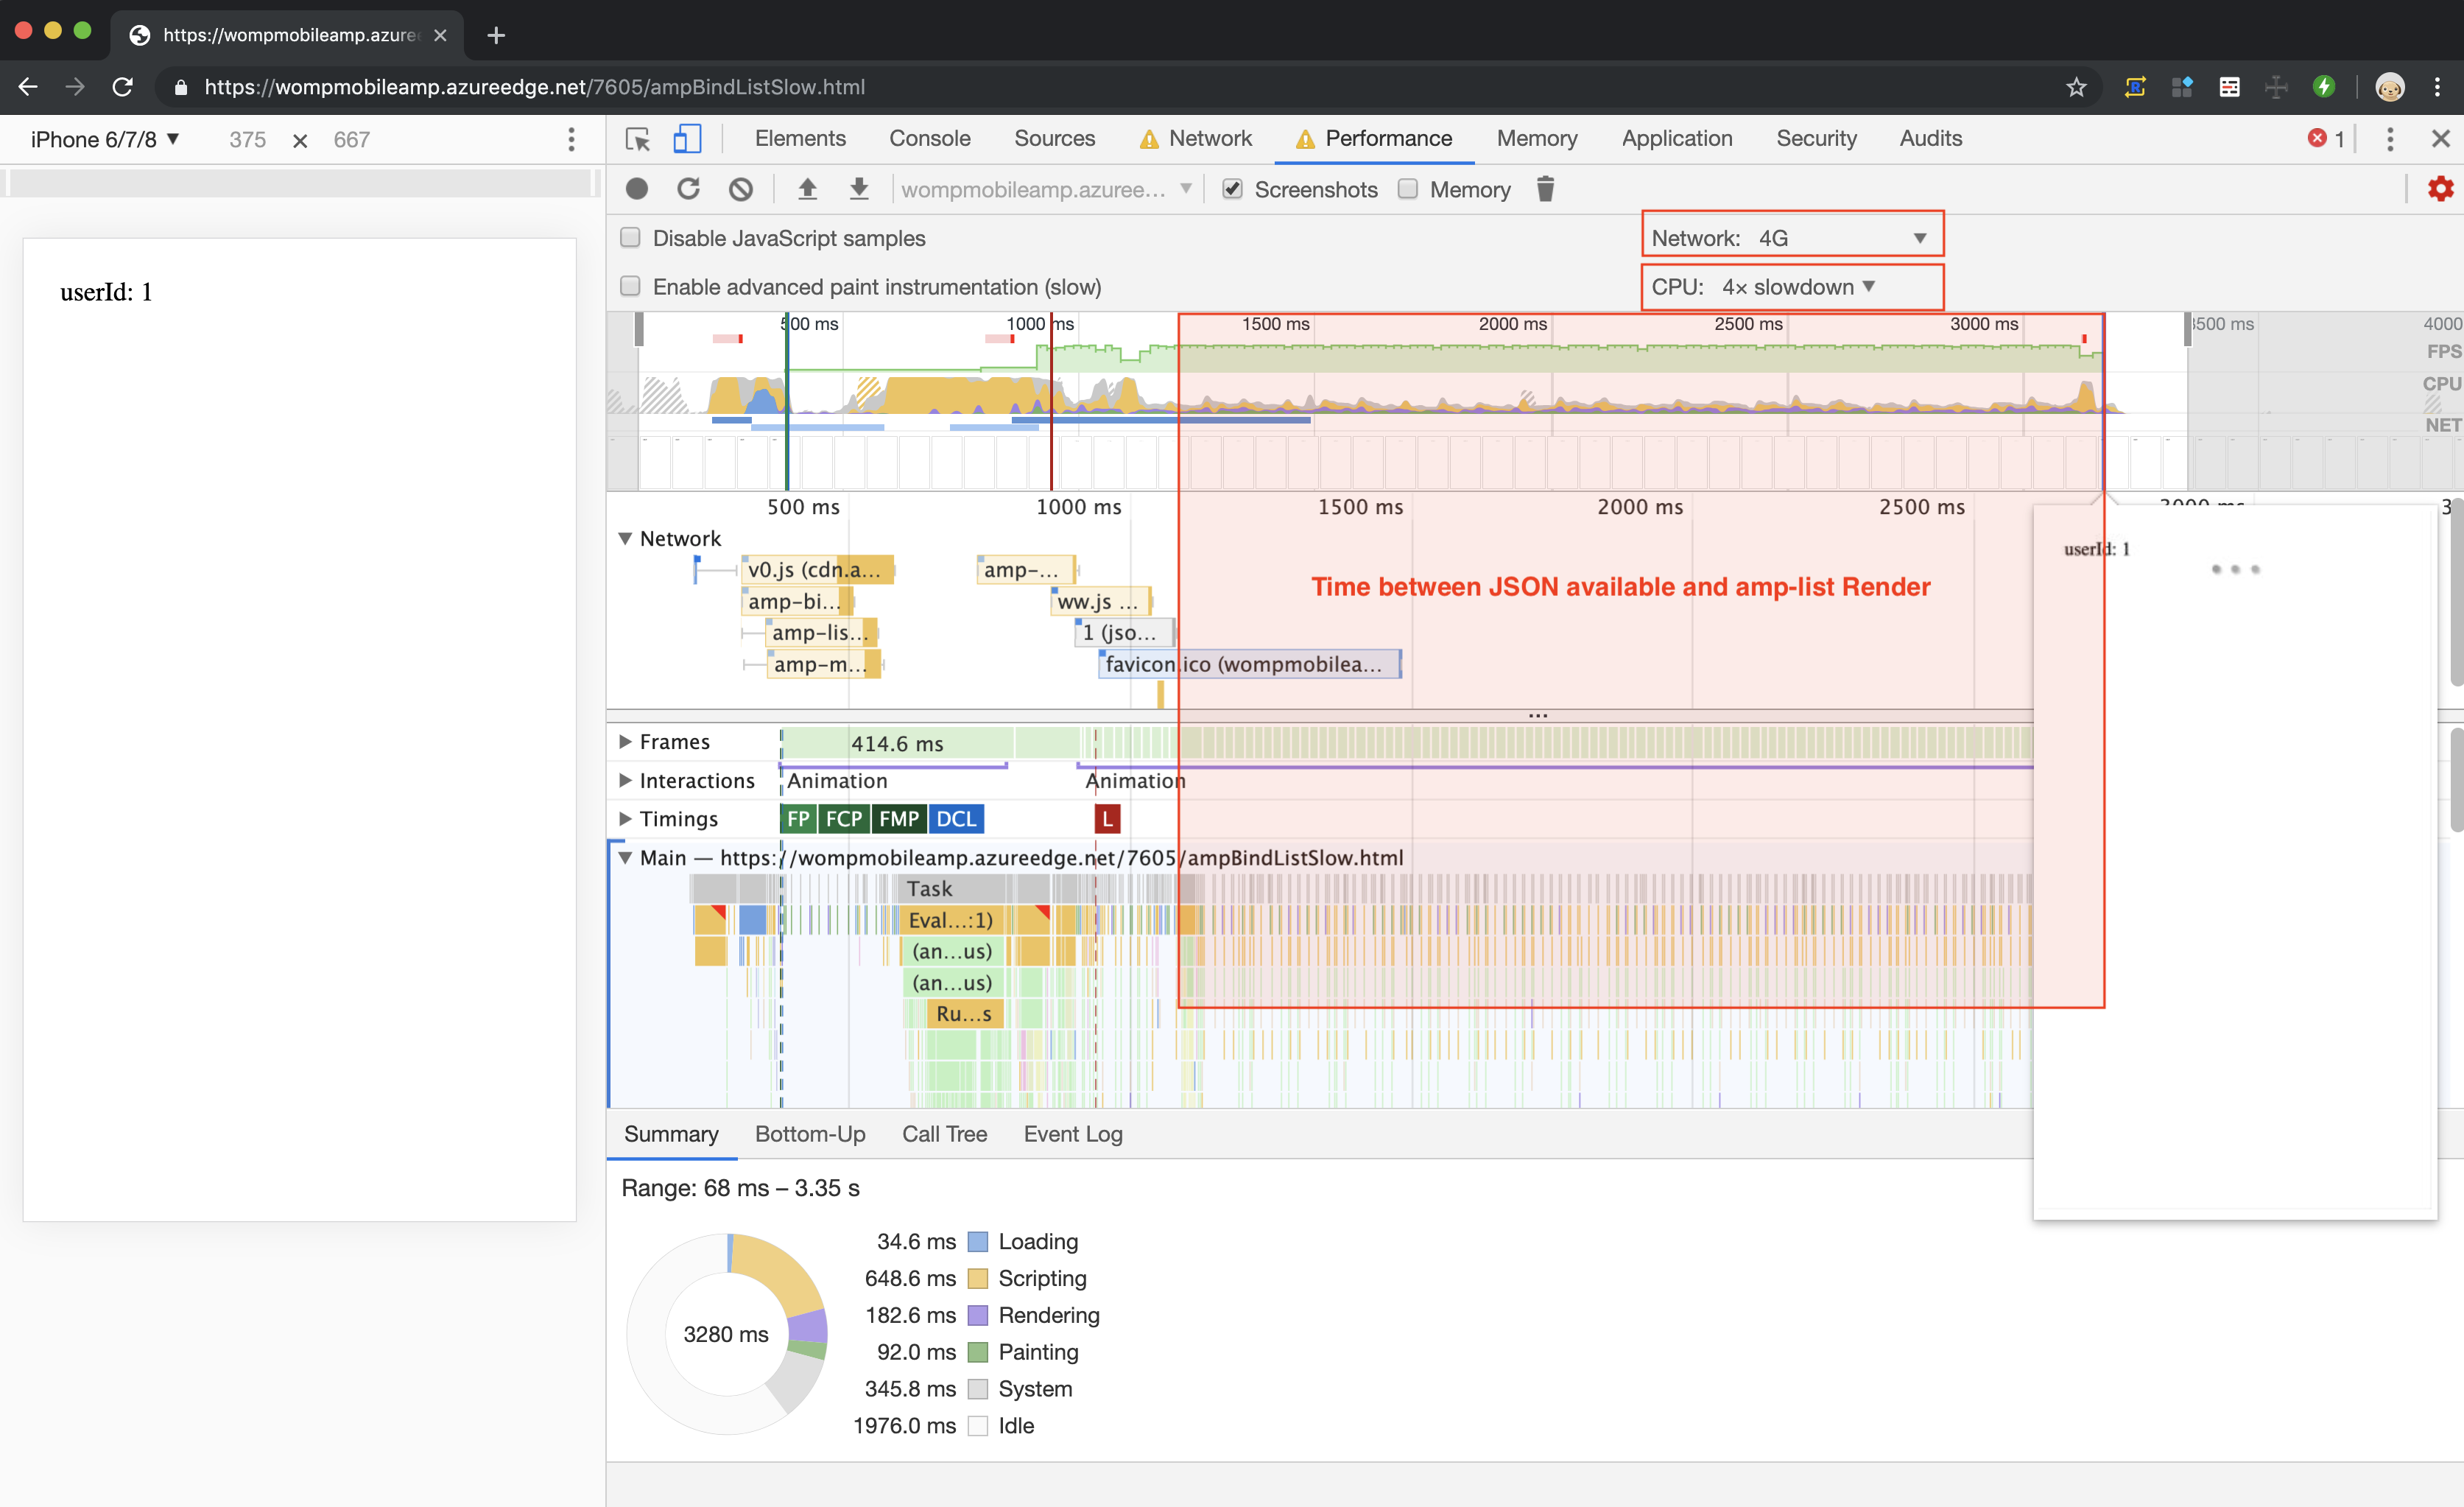Toggle the device toolbar icon
This screenshot has height=1507, width=2464.
[x=687, y=139]
